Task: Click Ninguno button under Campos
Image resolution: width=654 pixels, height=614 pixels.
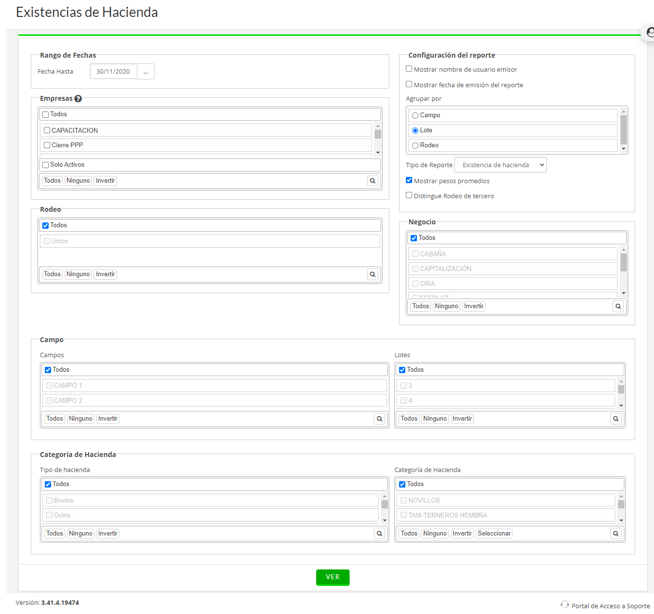Action: coord(80,418)
